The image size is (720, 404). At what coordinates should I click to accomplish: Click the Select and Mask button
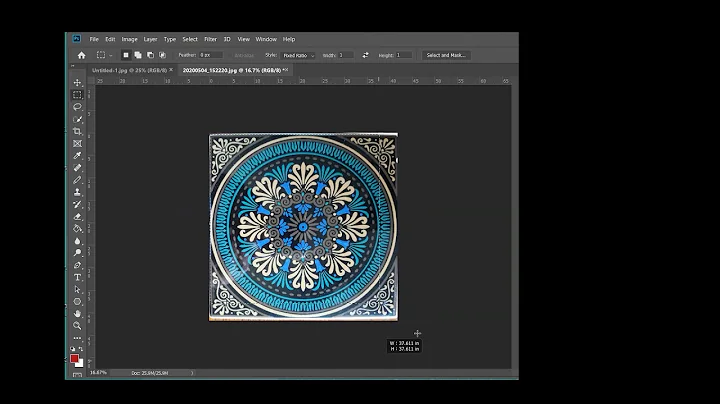click(x=446, y=55)
